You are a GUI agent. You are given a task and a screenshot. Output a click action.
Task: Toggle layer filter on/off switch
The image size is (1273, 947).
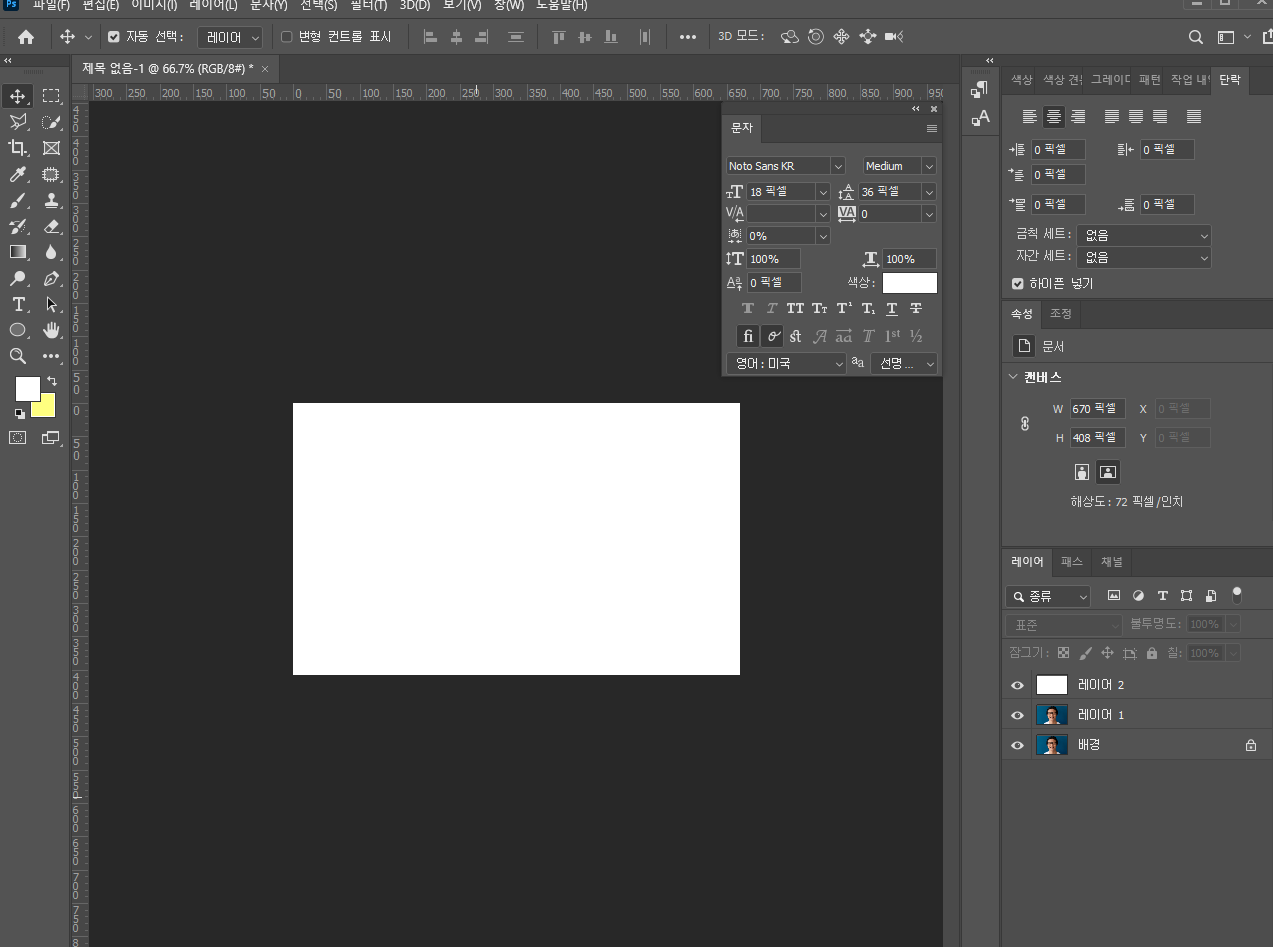[x=1236, y=595]
